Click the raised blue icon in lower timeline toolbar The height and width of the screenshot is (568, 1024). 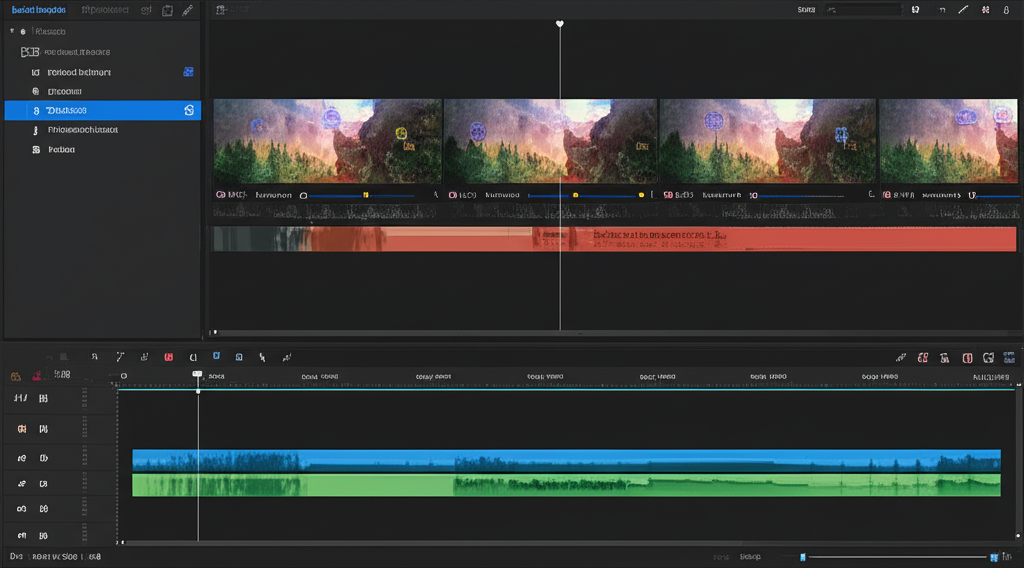click(x=216, y=356)
